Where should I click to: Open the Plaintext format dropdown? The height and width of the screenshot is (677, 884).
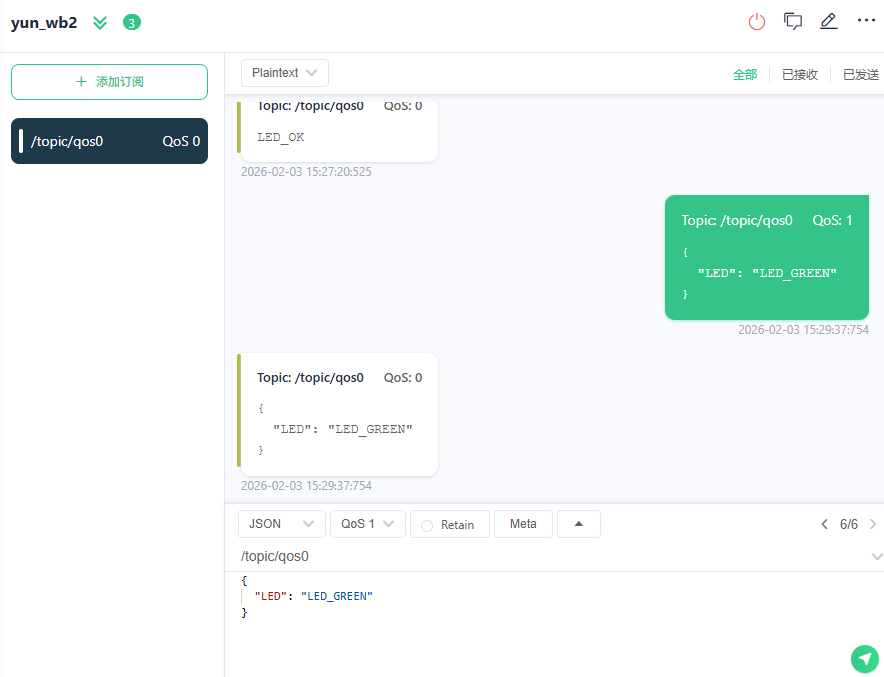pos(285,73)
